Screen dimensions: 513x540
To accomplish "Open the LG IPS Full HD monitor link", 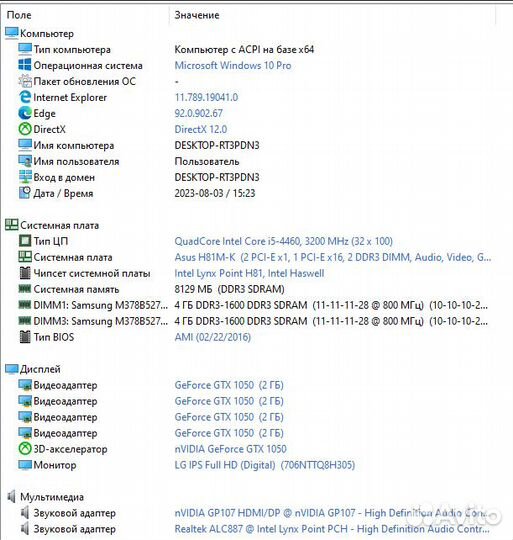I will point(264,465).
